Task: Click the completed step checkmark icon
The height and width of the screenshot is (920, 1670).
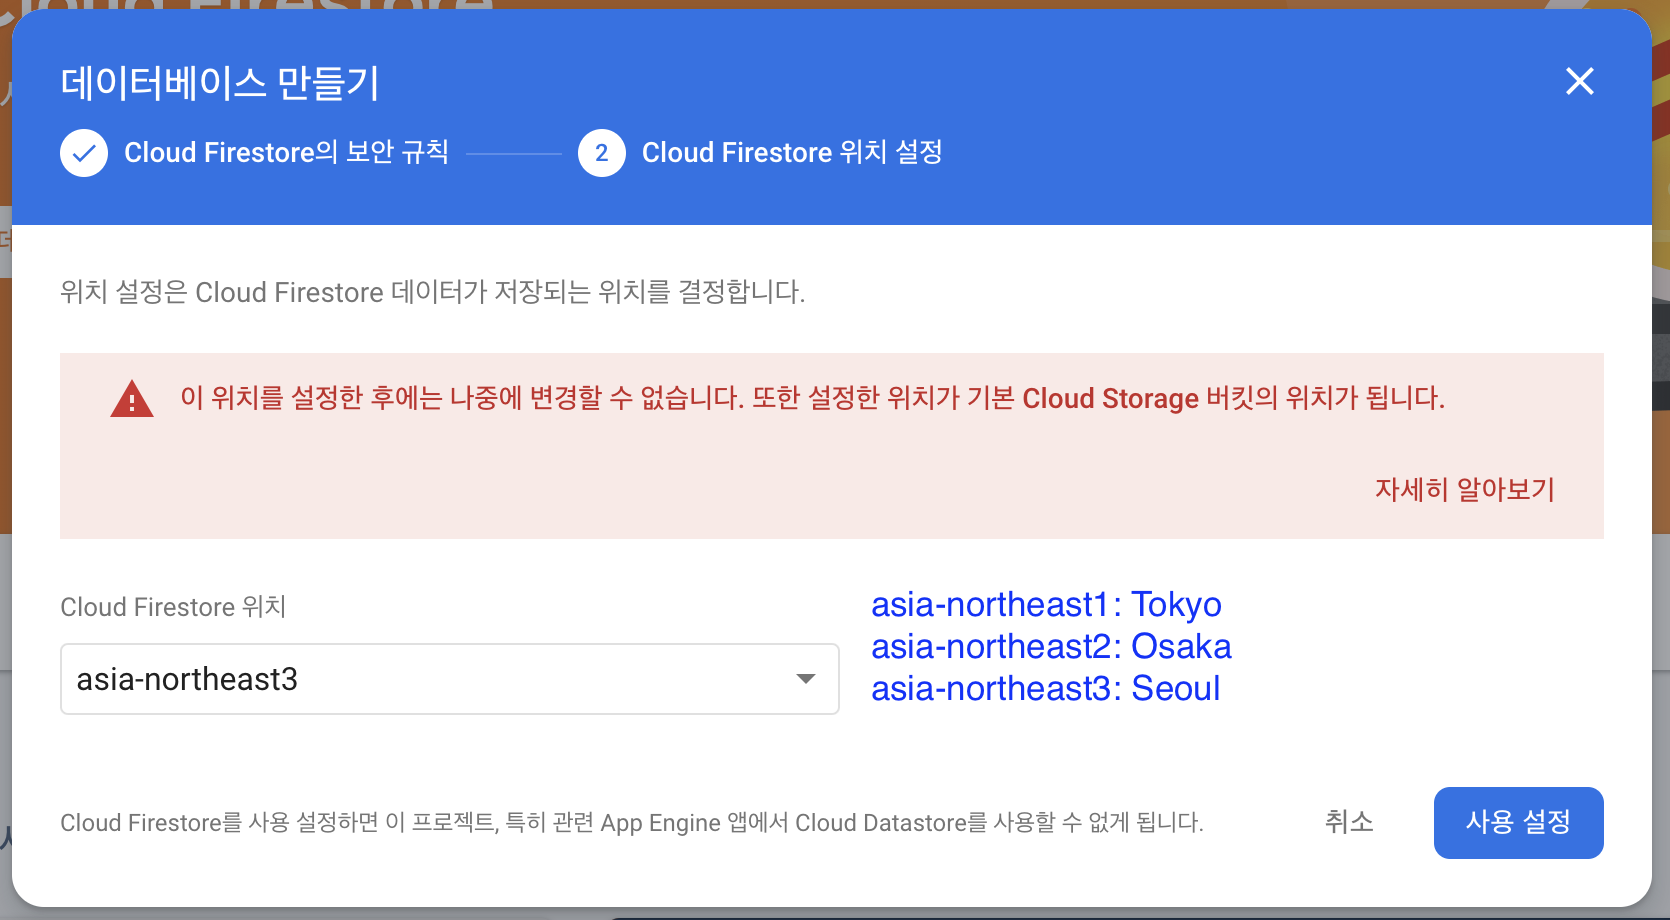Action: [x=84, y=153]
